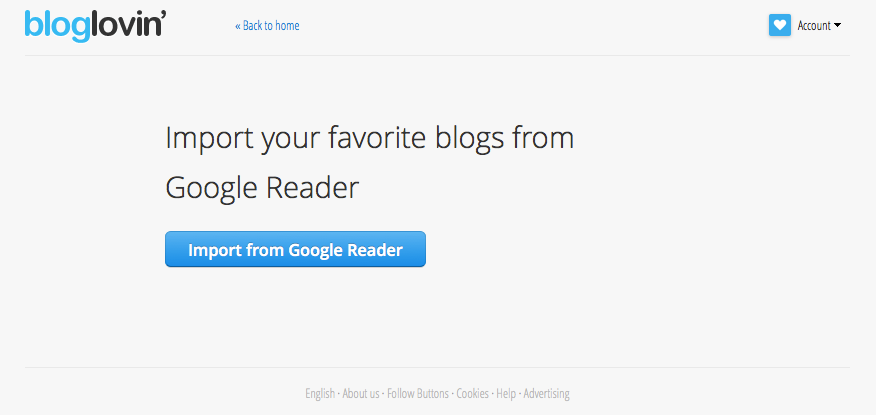Click the blue heart icon
Viewport: 876px width, 415px height.
pos(780,25)
